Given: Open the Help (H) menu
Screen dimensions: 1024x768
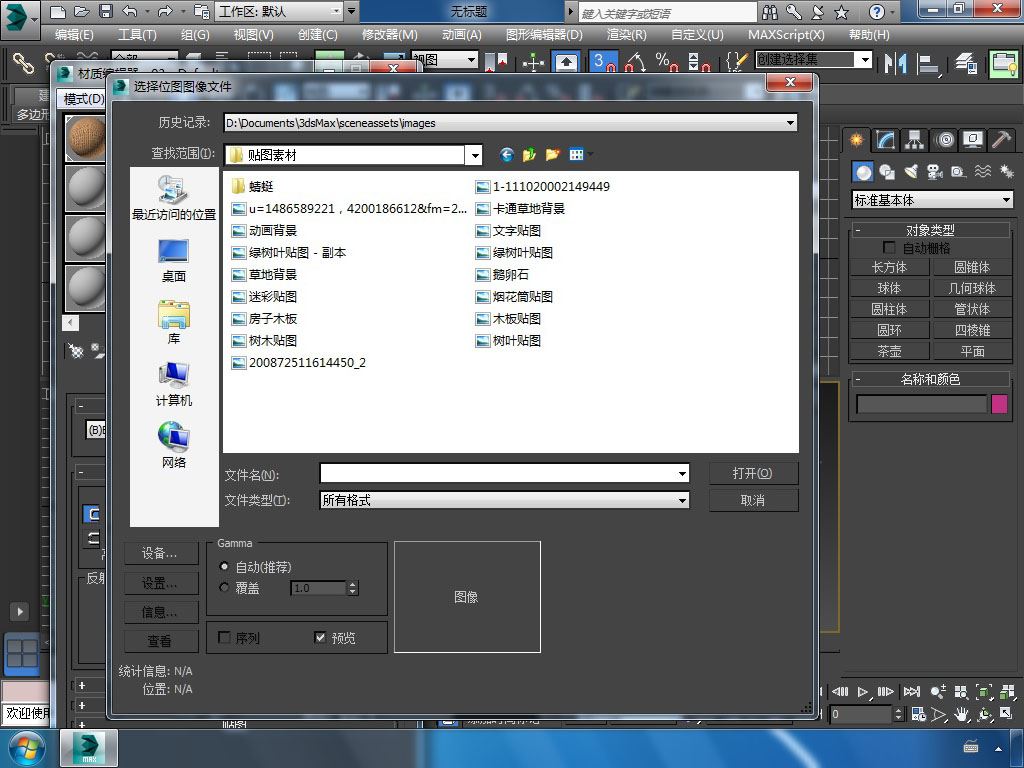Looking at the screenshot, I should click(x=869, y=35).
